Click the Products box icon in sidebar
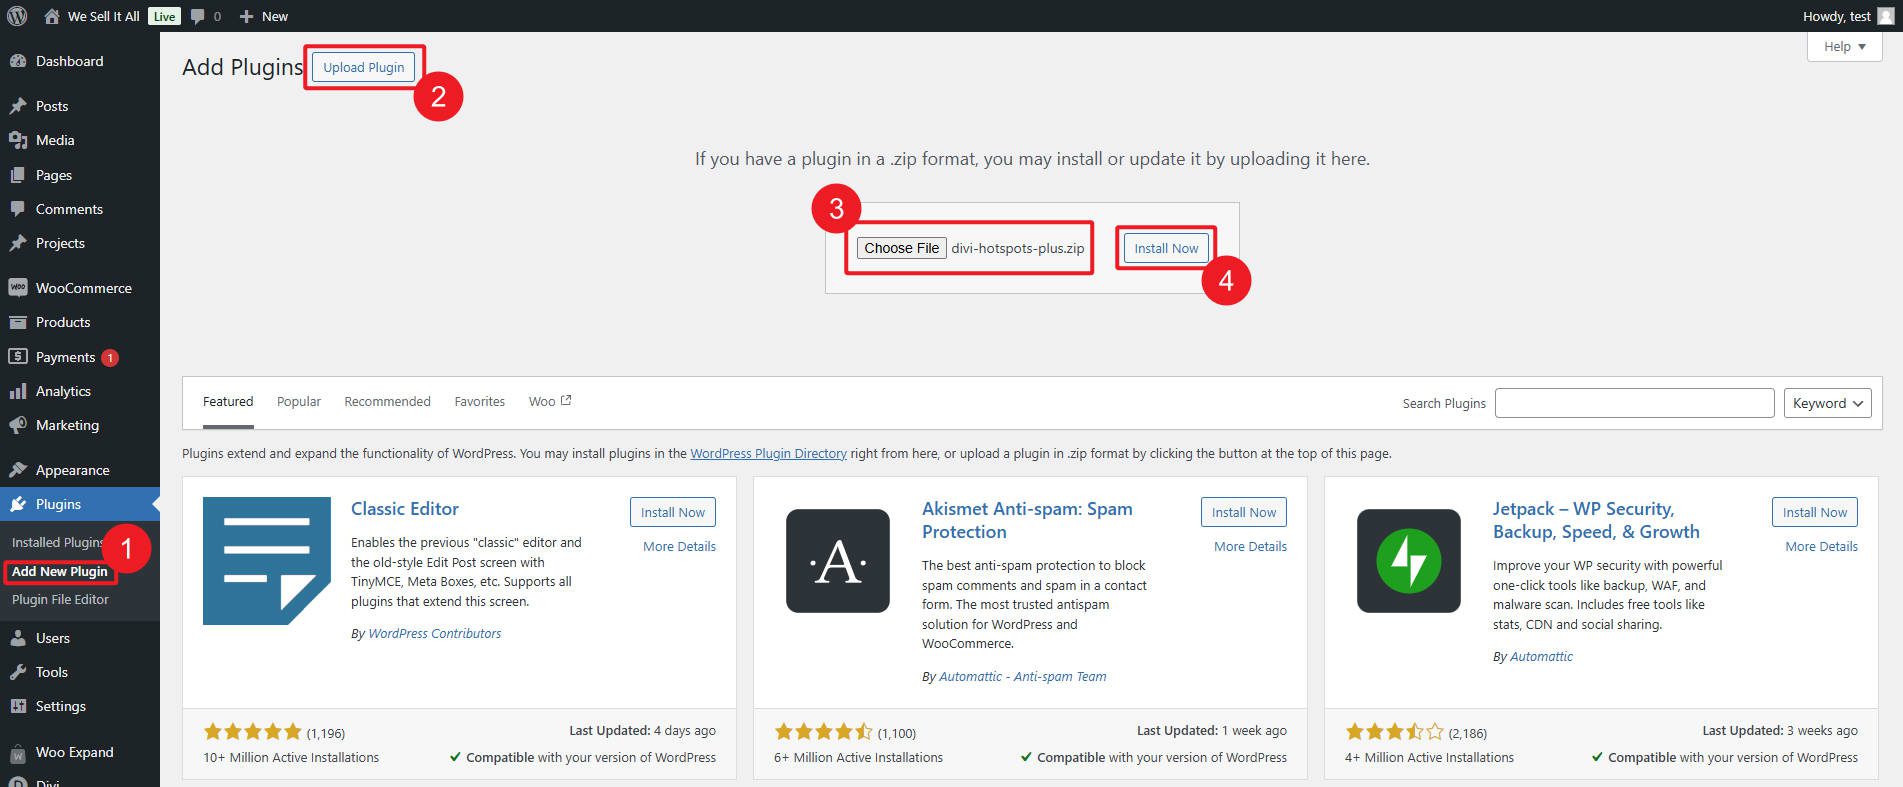Screen dimensions: 1903x787 pyautogui.click(x=18, y=322)
